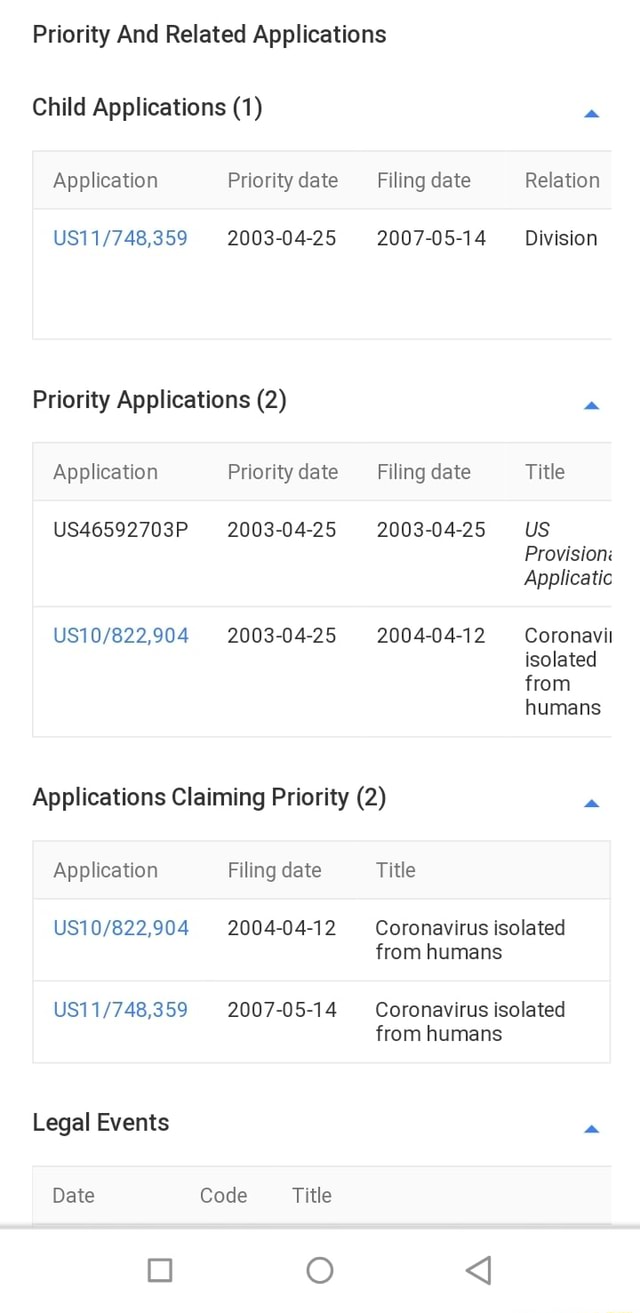This screenshot has height=1313, width=640.
Task: Open US11/748,359 under Applications Claiming Priority
Action: coord(120,1010)
